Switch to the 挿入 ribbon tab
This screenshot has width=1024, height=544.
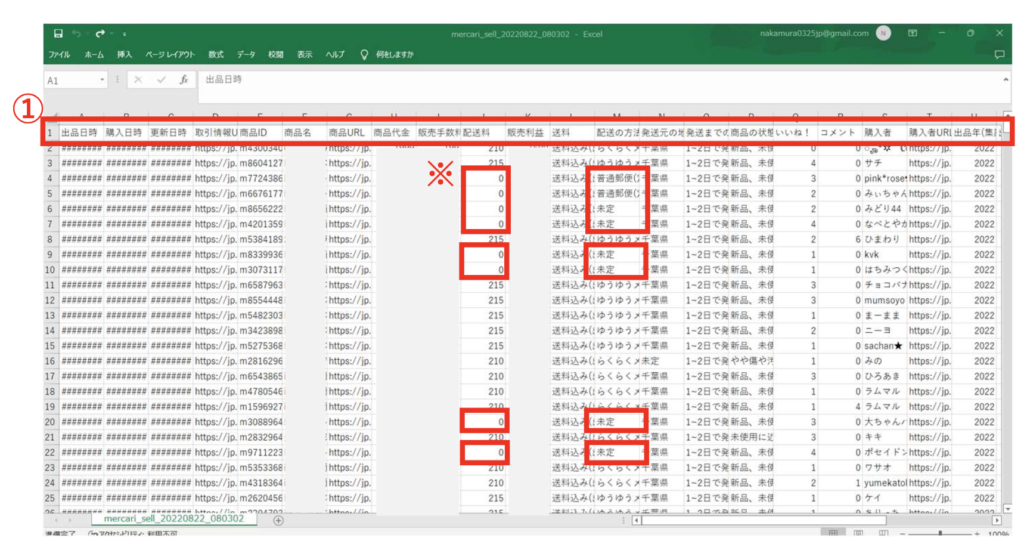tap(124, 54)
